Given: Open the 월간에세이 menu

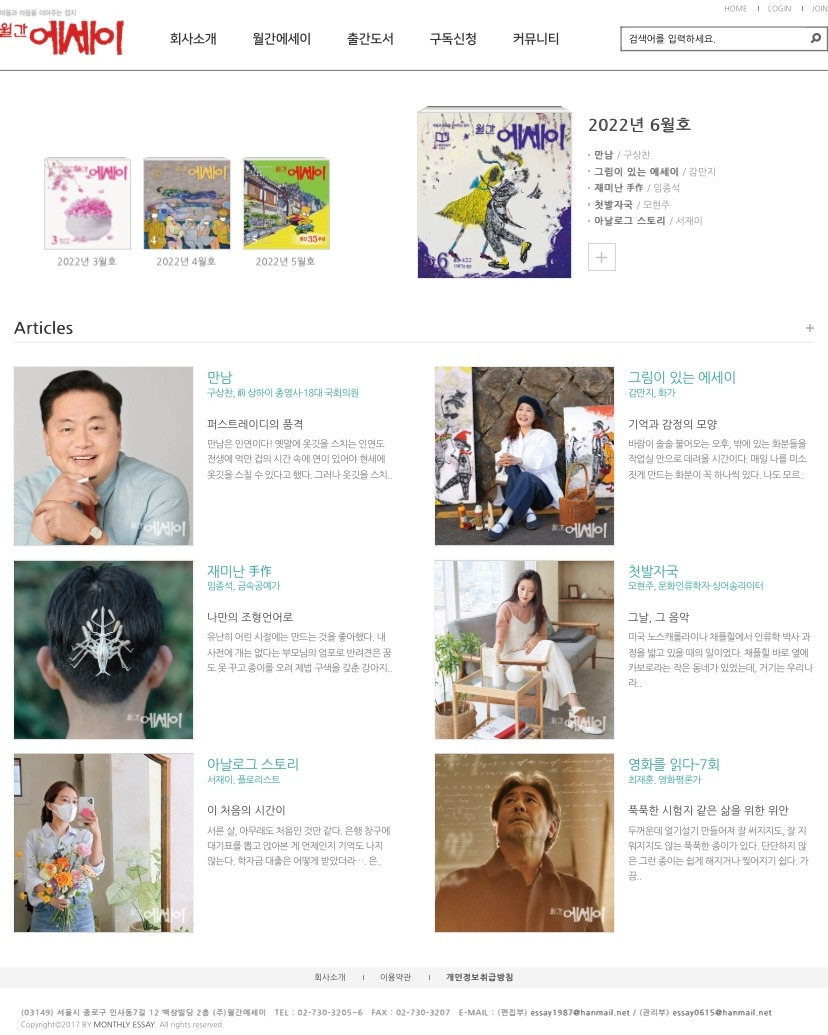Looking at the screenshot, I should [x=281, y=39].
